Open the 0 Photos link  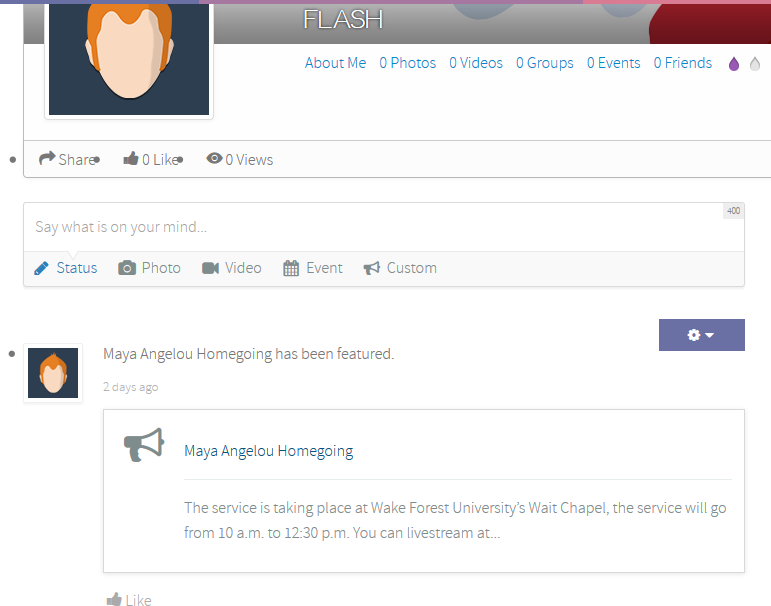point(408,63)
